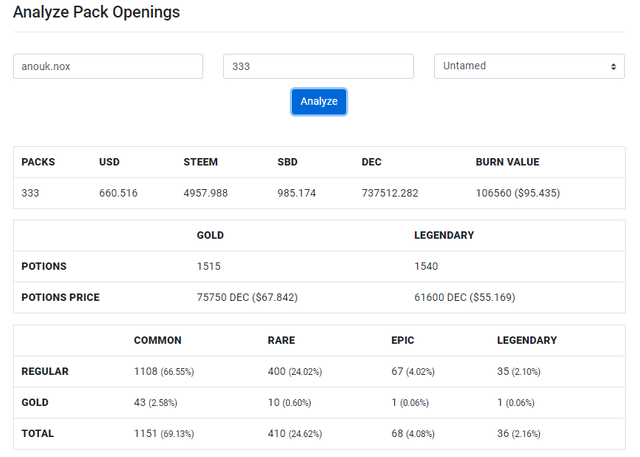Click the burn value 106560 ($95.435)
The image size is (640, 457).
click(518, 193)
